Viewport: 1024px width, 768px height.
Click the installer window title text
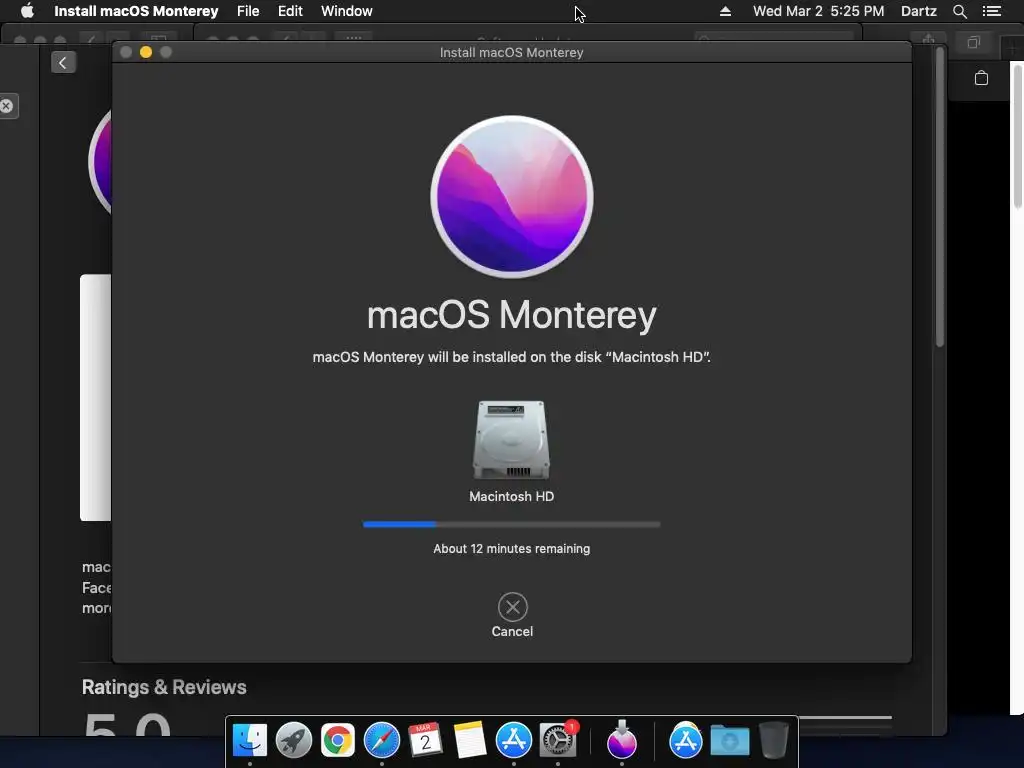(x=511, y=52)
